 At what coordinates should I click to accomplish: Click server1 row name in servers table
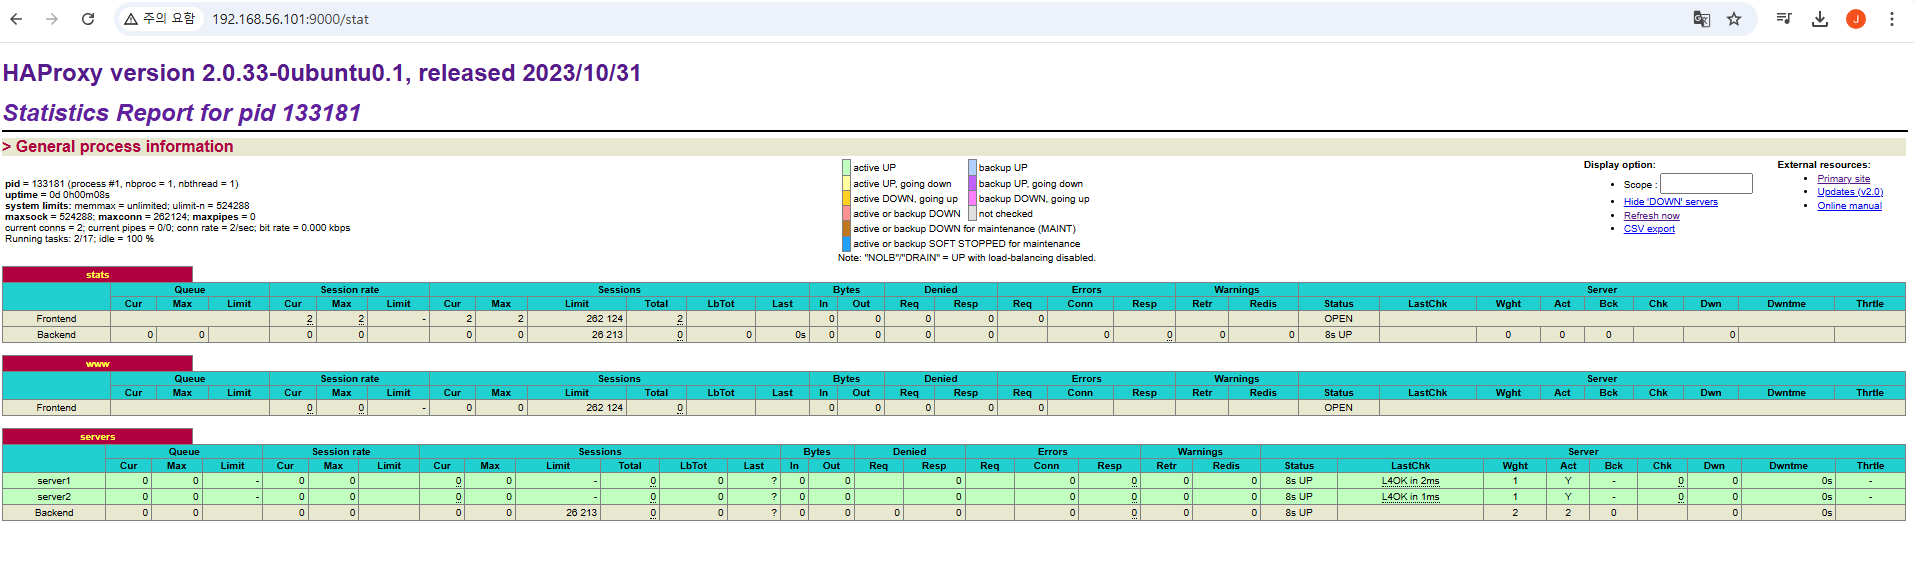pos(54,481)
